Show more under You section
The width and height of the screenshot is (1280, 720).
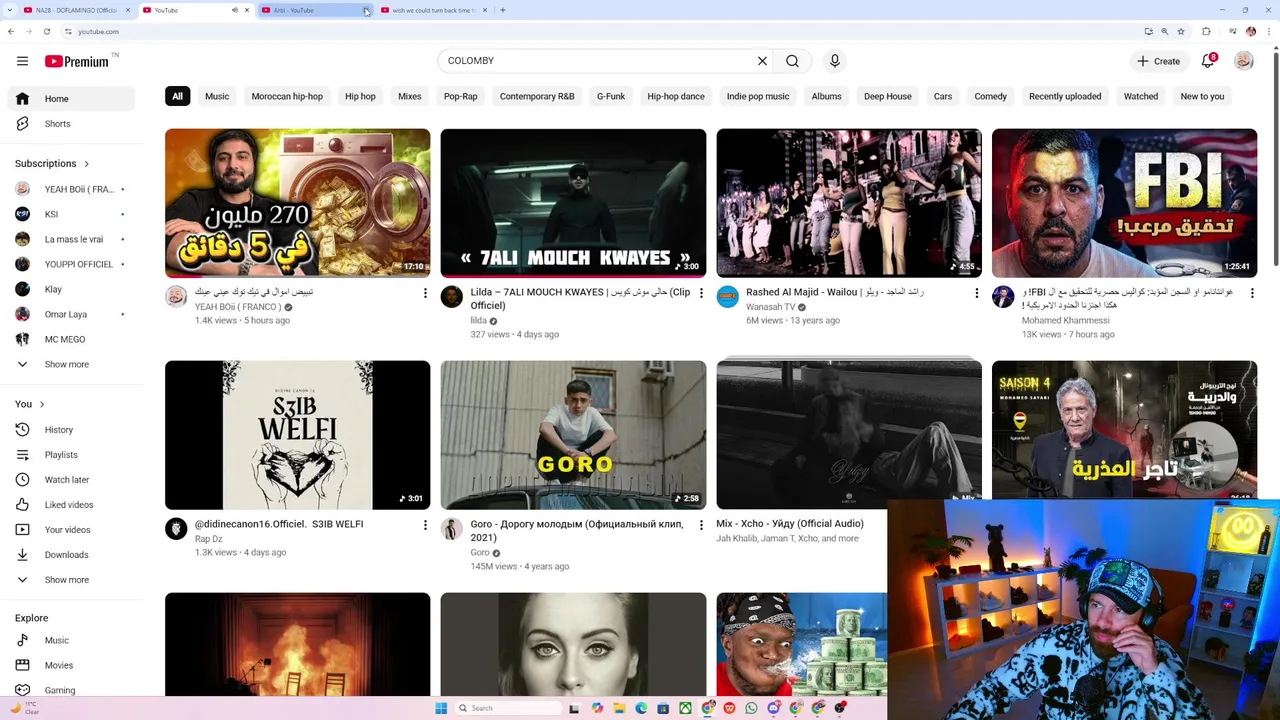point(71,580)
